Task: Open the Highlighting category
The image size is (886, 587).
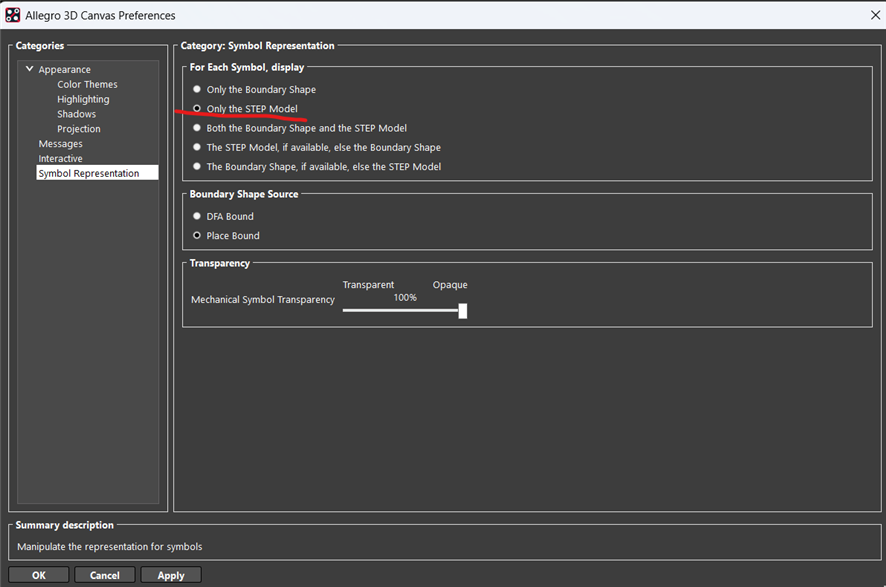Action: [83, 99]
